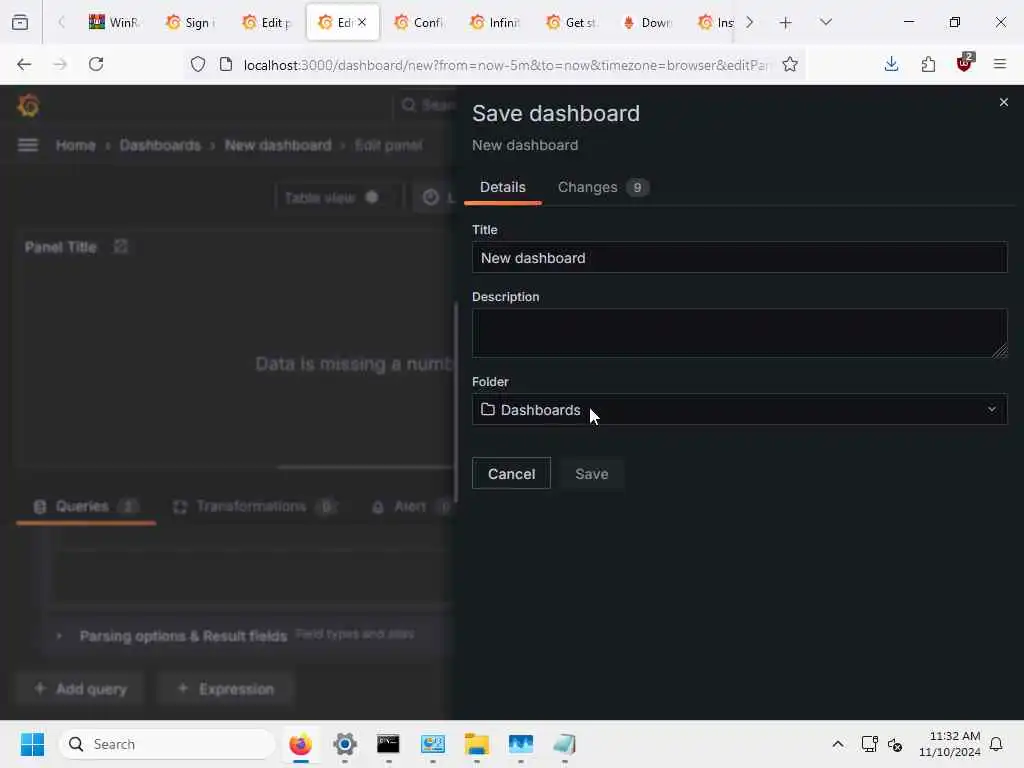Image resolution: width=1024 pixels, height=768 pixels.
Task: Open the terminal taskbar icon
Action: point(389,744)
